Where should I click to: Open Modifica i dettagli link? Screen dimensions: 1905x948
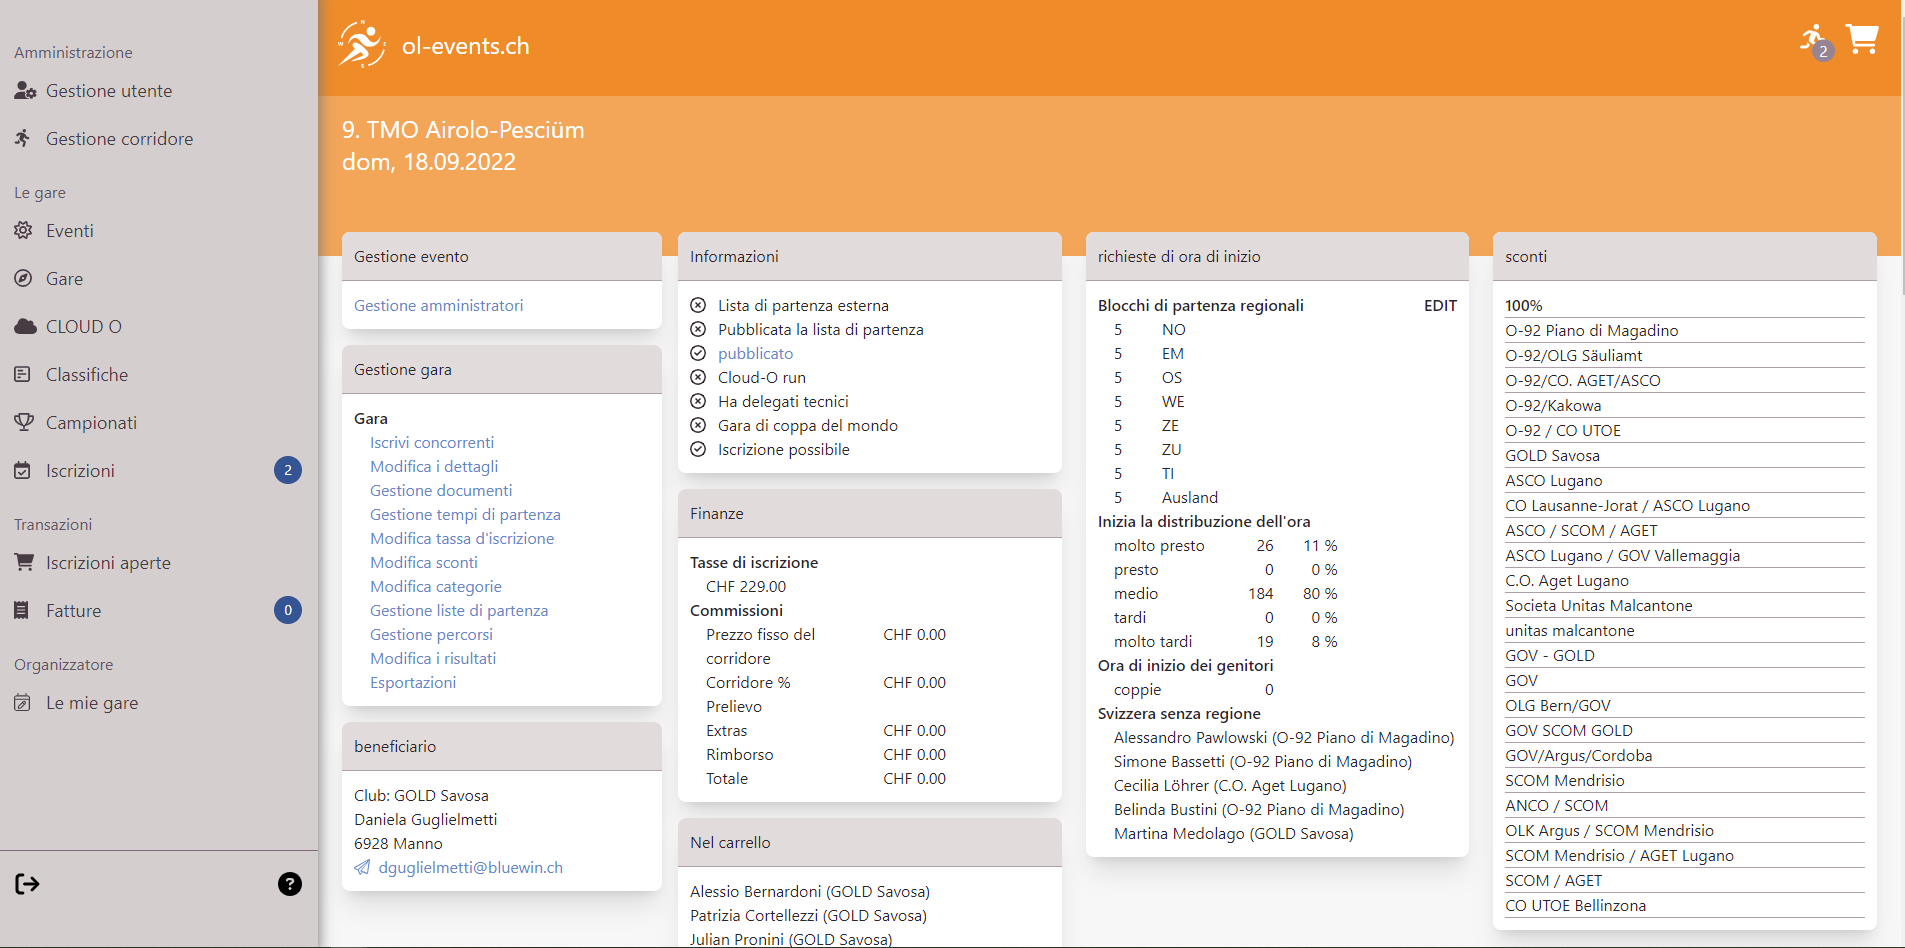pos(434,466)
